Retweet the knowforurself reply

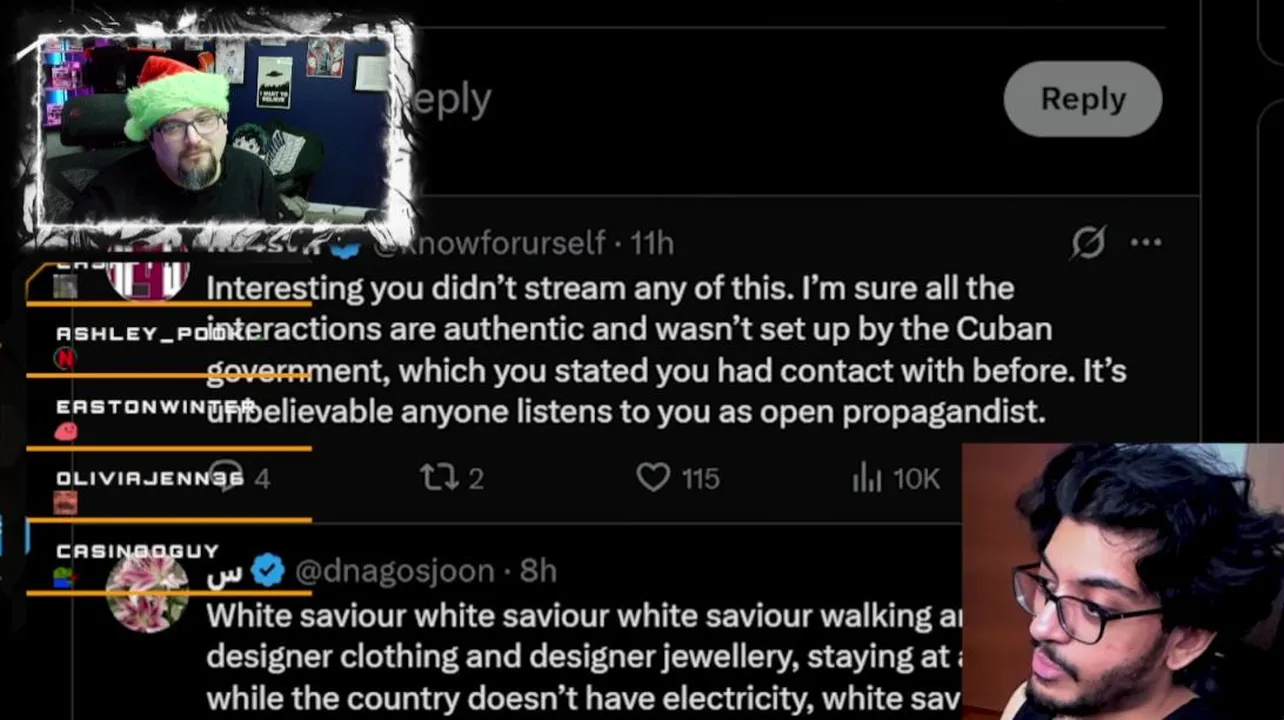(452, 478)
